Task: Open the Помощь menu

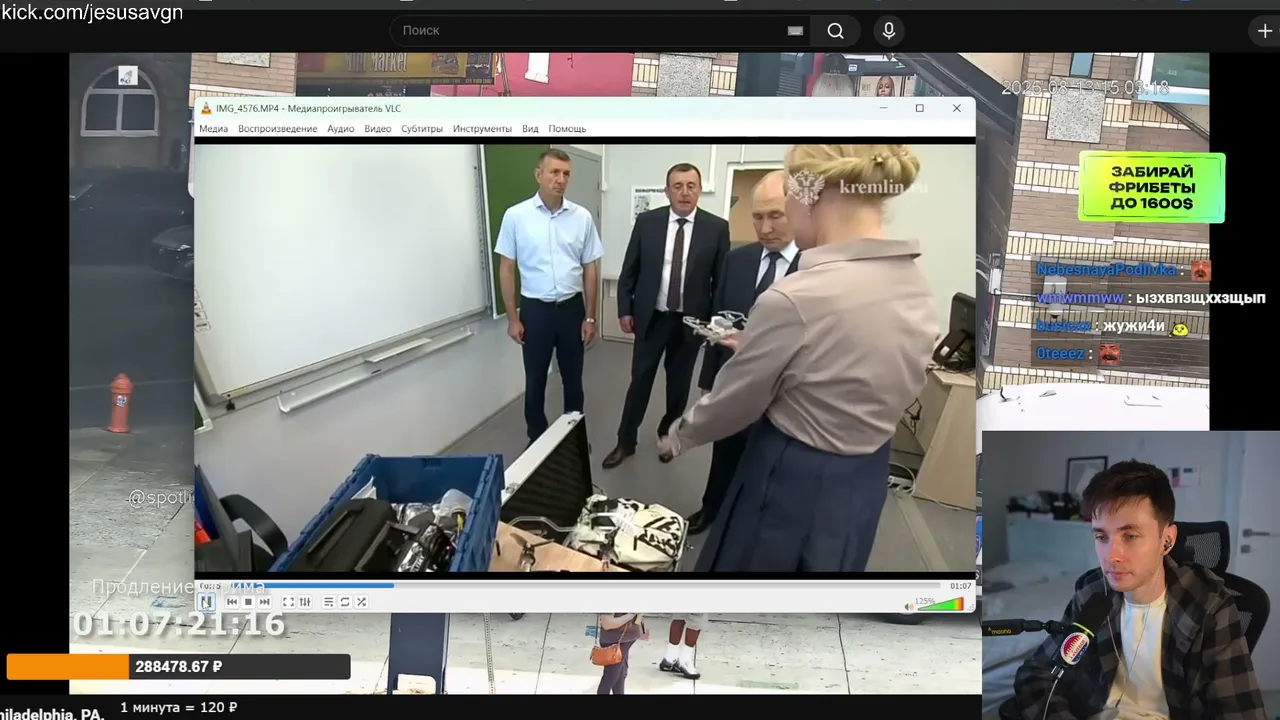Action: coord(567,129)
